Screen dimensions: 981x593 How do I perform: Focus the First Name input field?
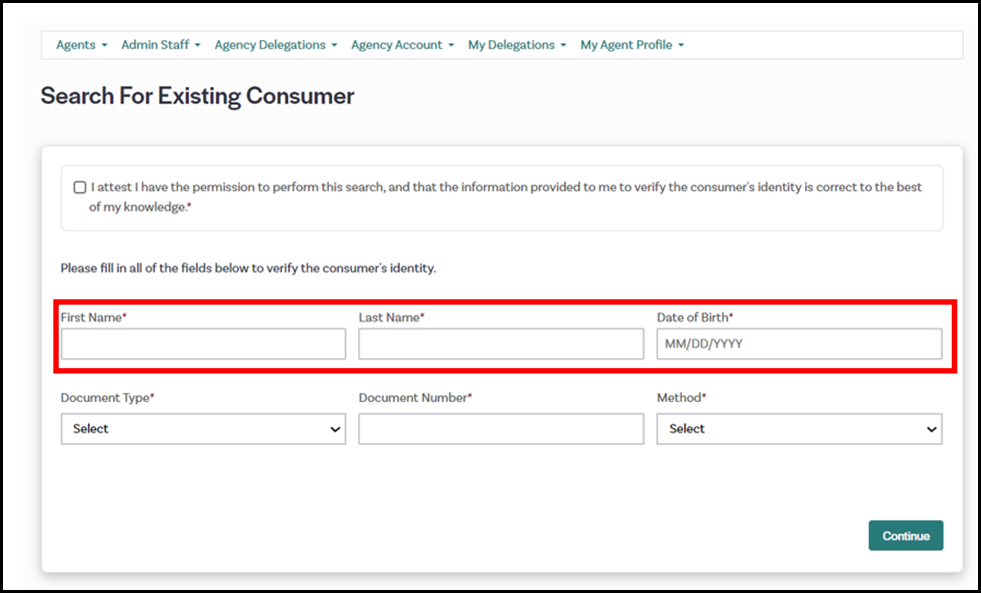point(203,344)
